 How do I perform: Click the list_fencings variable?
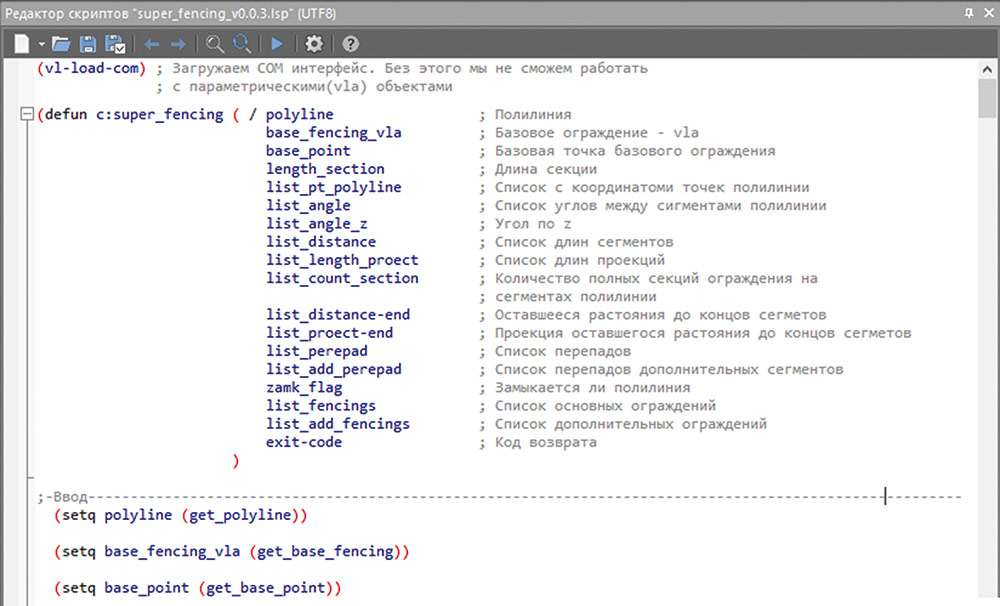[x=321, y=406]
